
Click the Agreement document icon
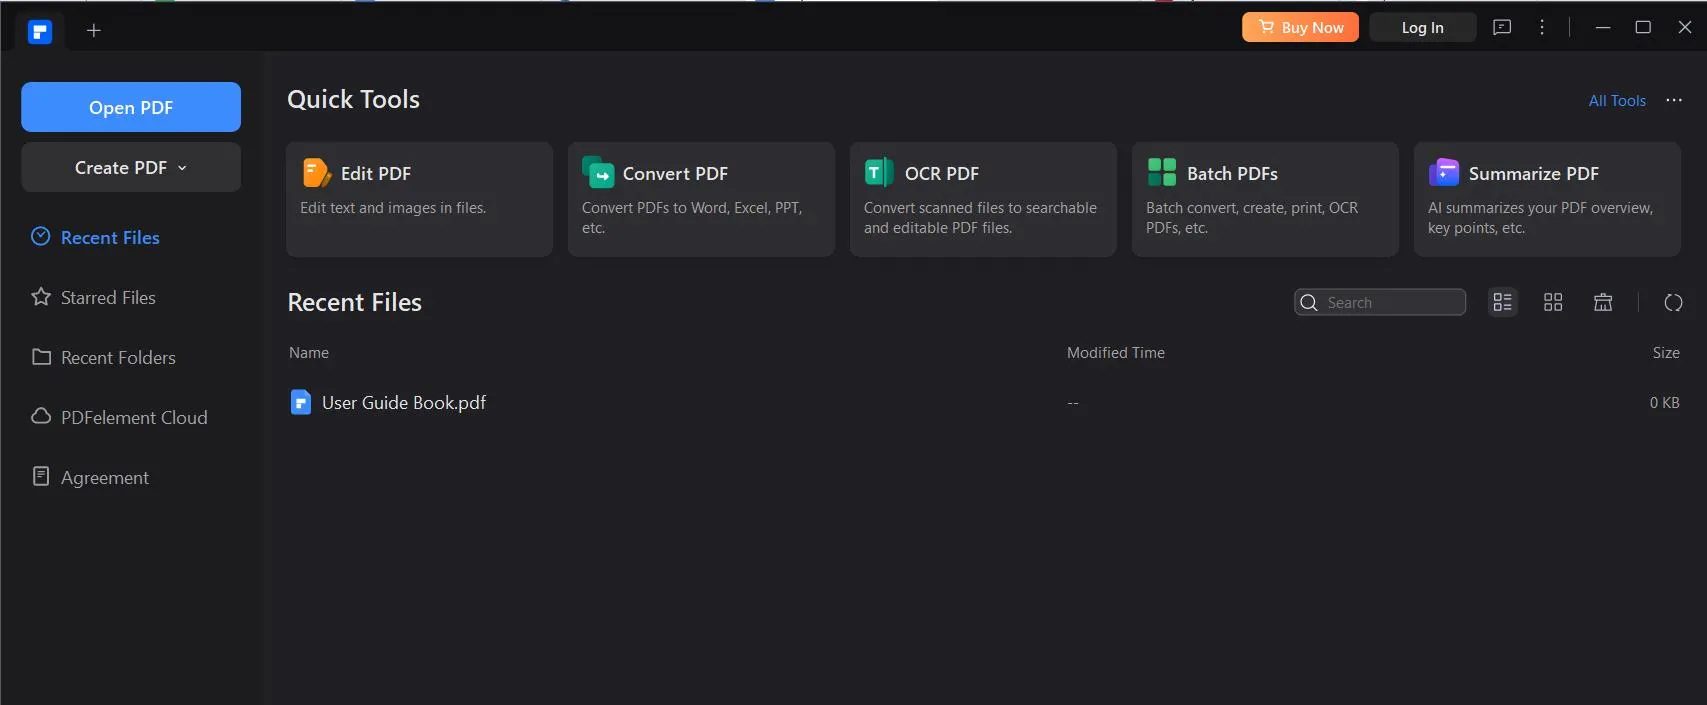(x=41, y=476)
